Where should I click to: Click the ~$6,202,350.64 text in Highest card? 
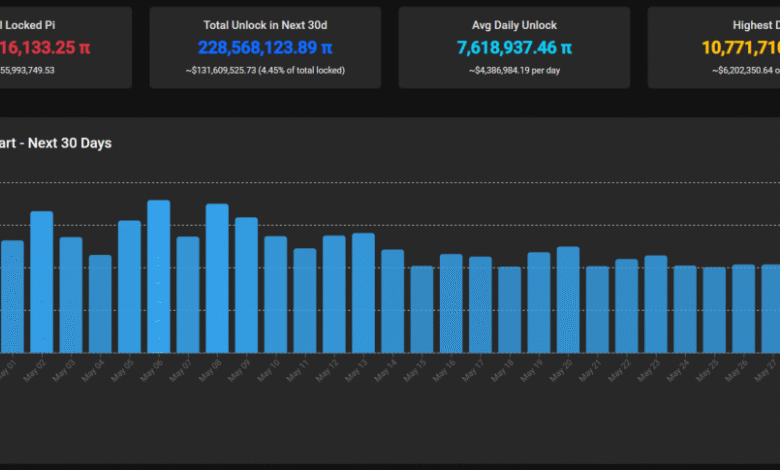(746, 70)
